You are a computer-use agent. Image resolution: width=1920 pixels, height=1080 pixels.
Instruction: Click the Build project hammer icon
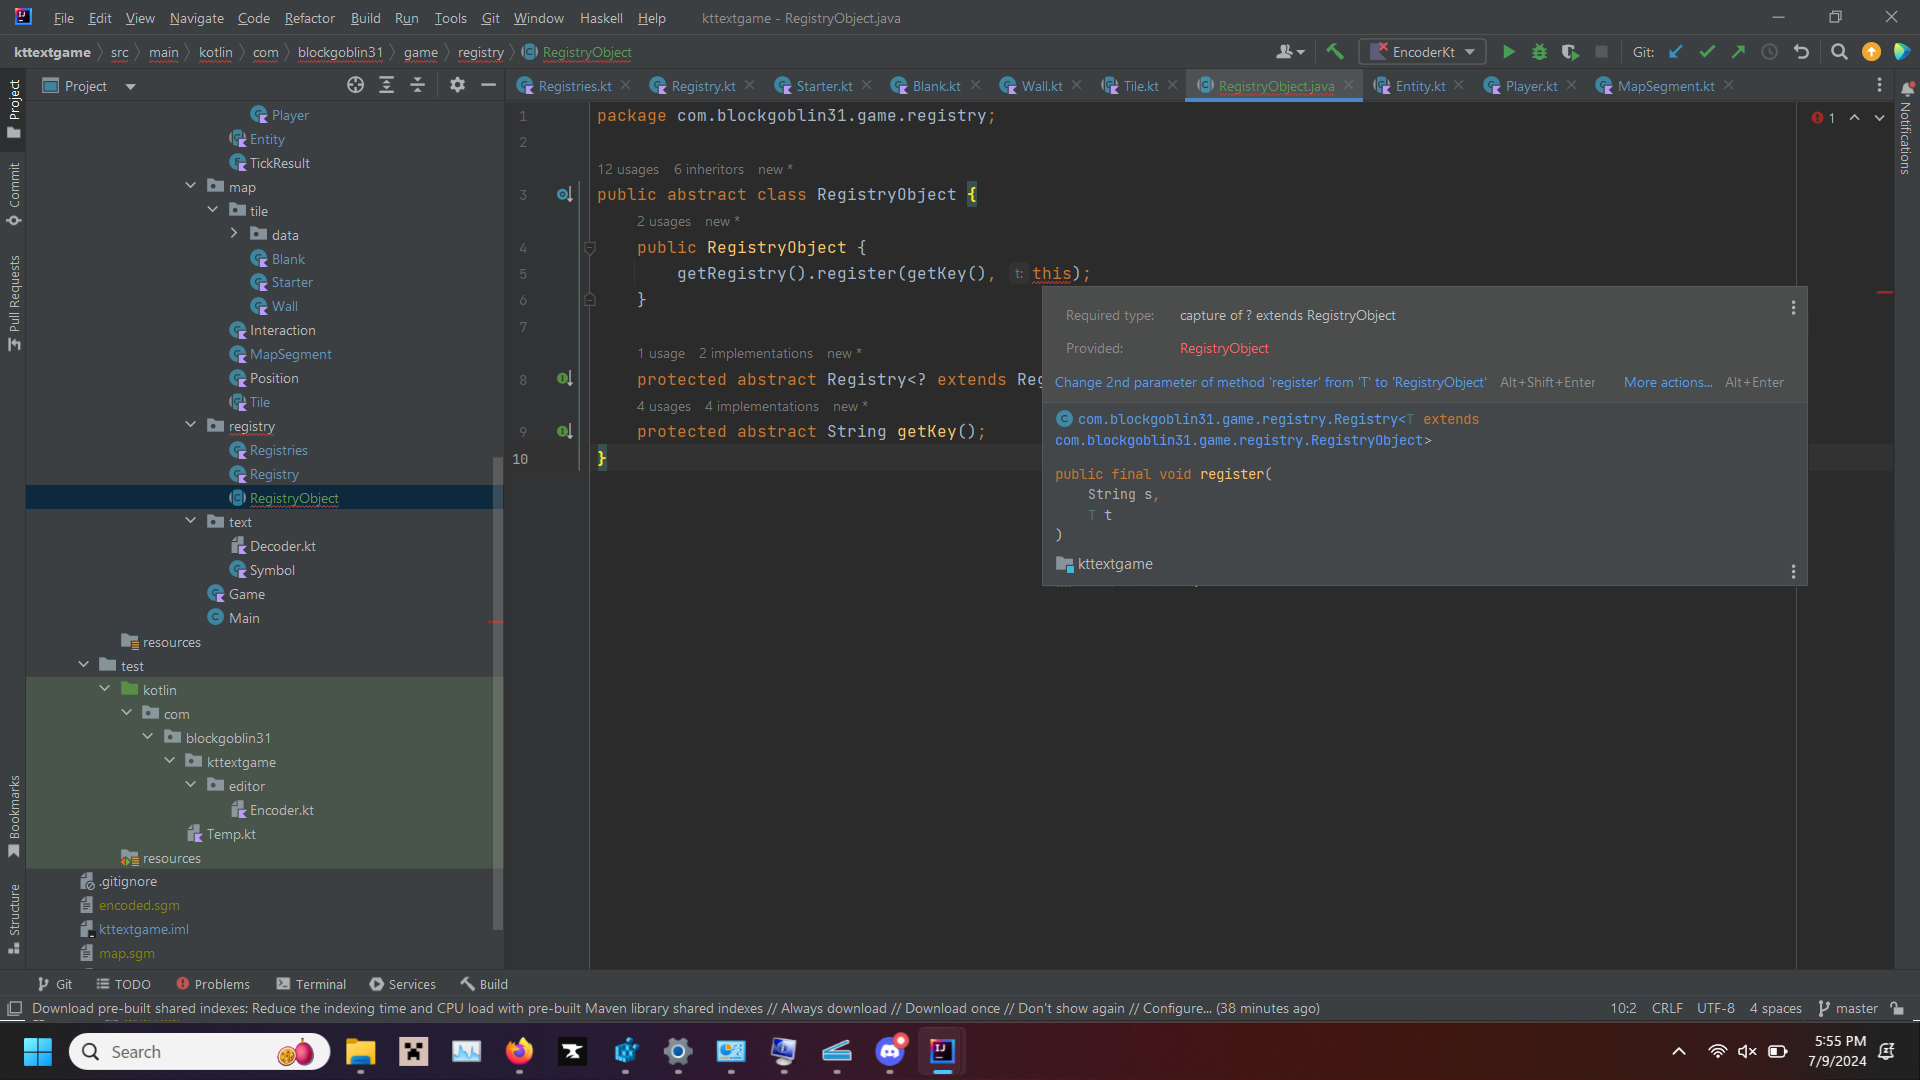[x=1334, y=52]
